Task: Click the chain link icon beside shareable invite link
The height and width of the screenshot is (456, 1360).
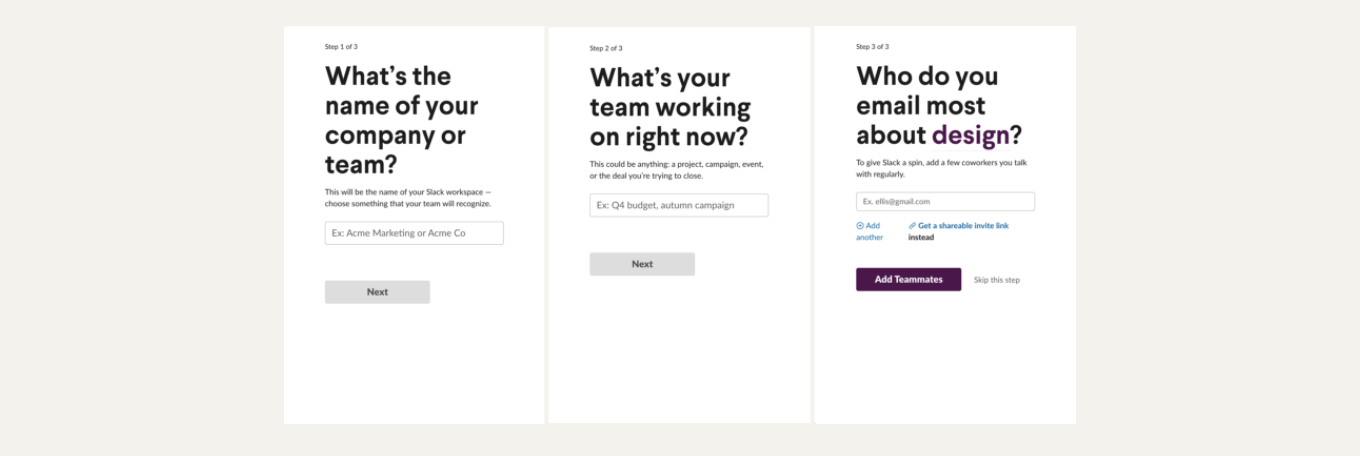Action: [912, 226]
